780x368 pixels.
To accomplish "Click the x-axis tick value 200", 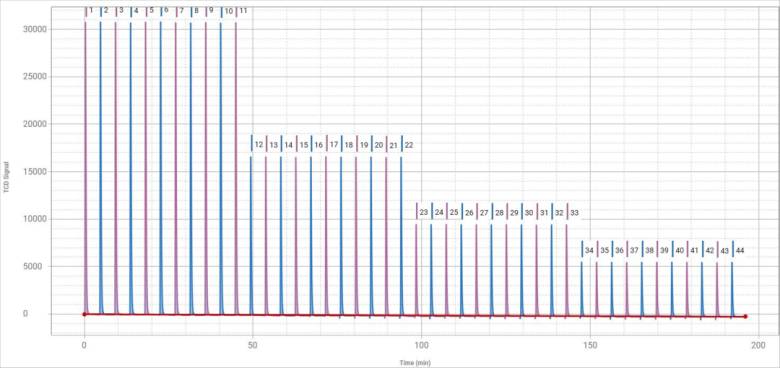I will click(758, 344).
